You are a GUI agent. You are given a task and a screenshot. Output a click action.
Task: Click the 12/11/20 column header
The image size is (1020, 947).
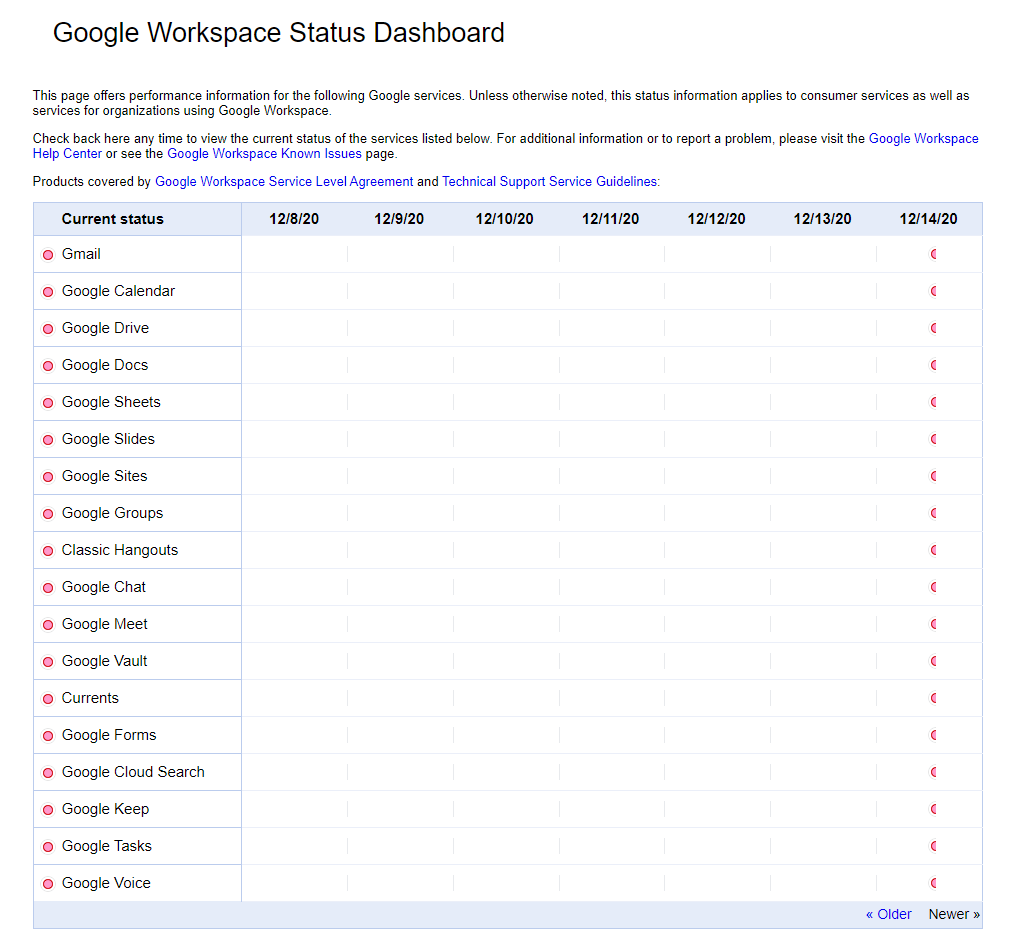click(610, 219)
